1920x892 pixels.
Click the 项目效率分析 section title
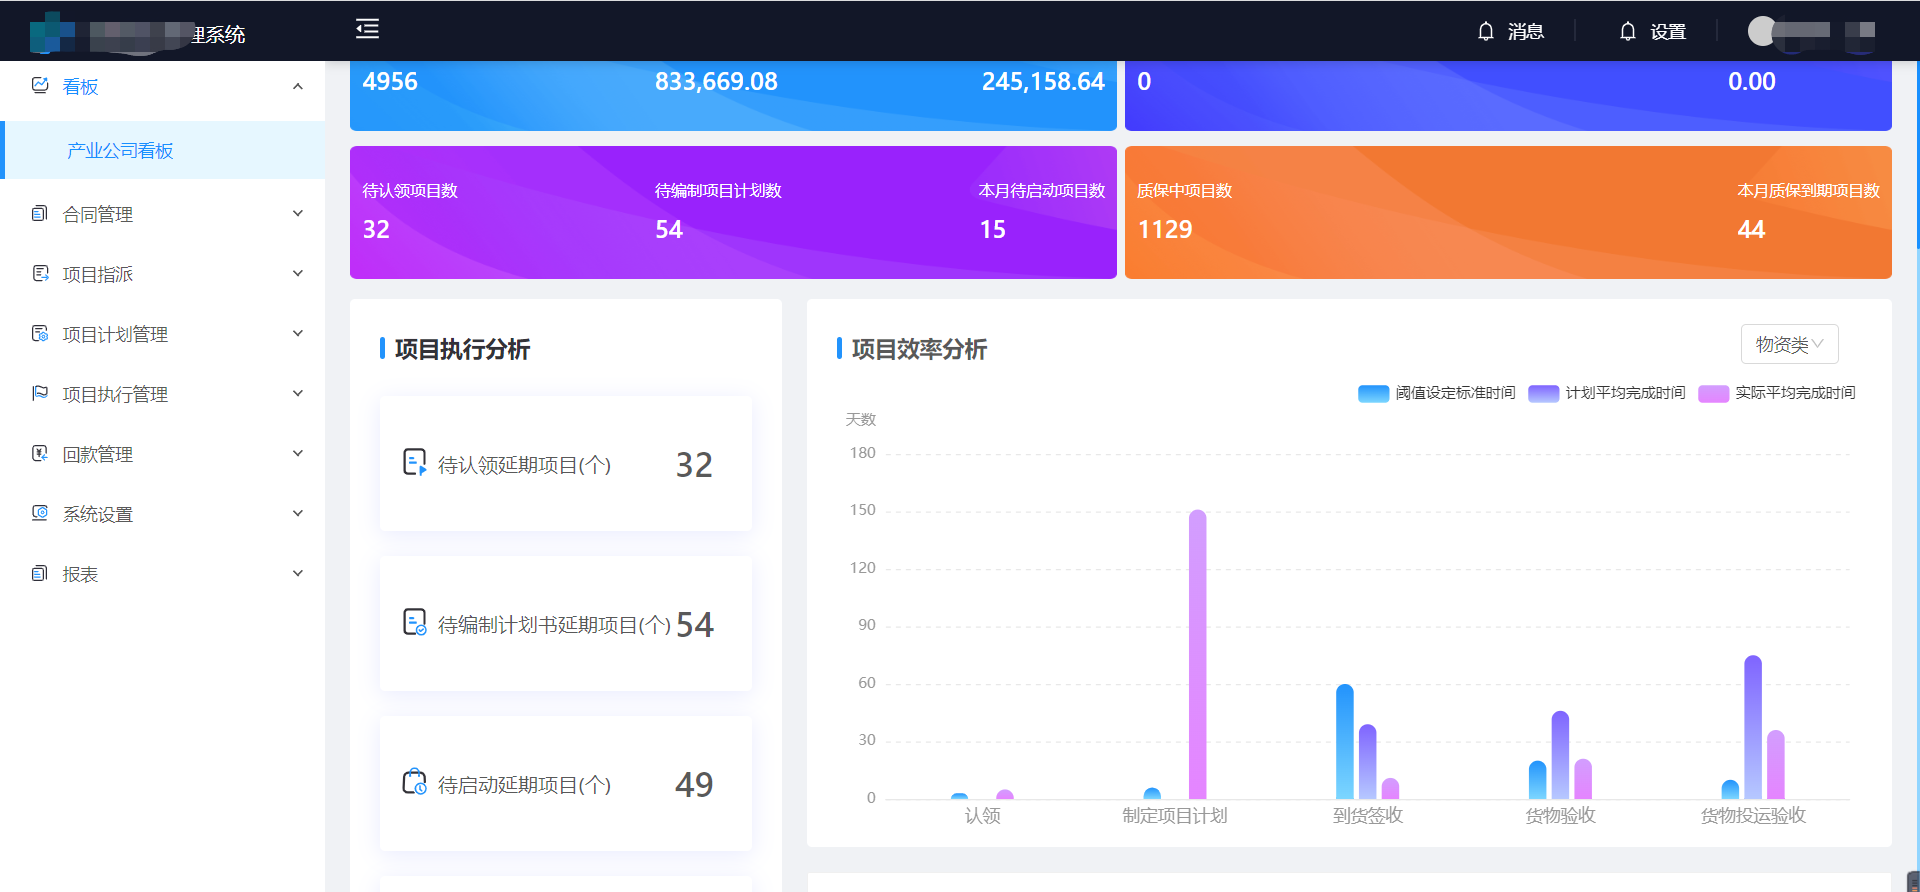point(919,349)
